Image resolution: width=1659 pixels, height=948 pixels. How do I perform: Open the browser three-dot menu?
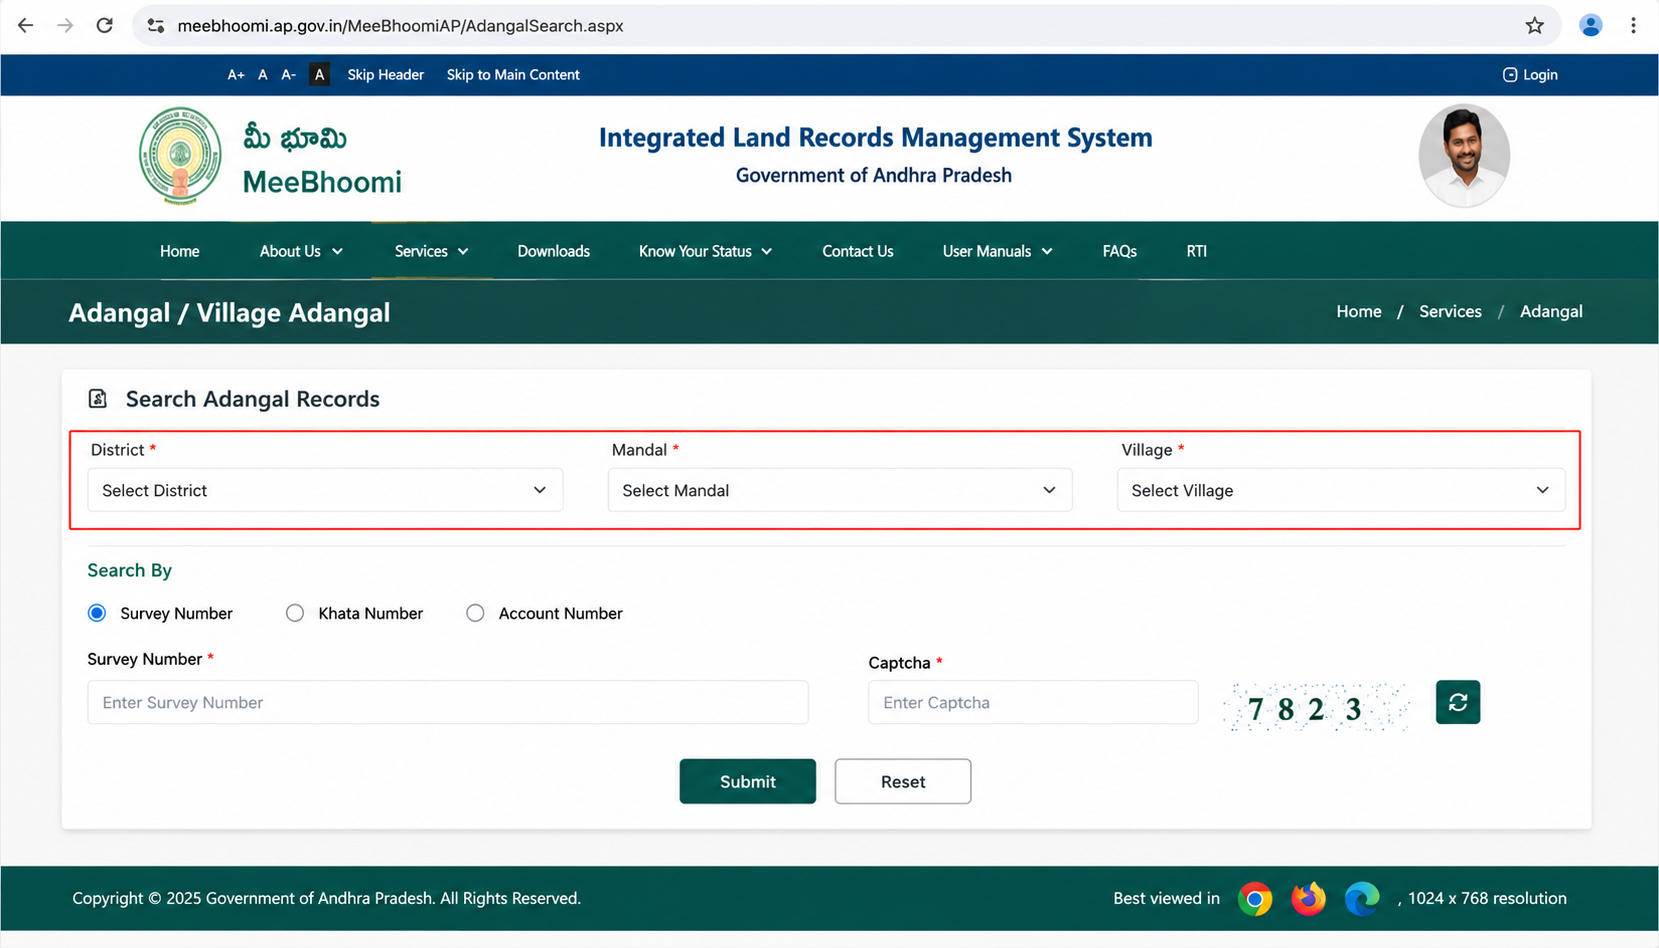click(x=1633, y=25)
